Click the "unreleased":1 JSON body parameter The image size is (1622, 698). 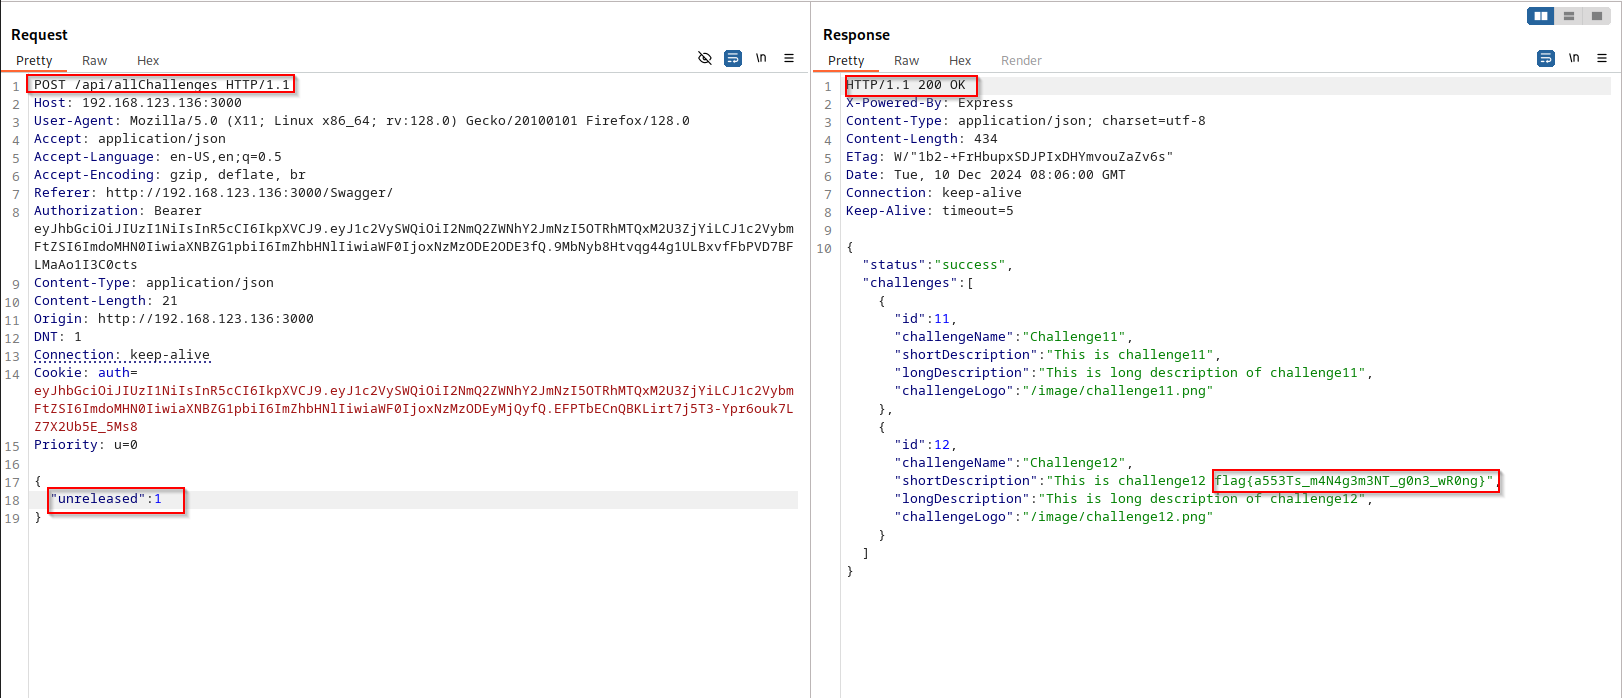pyautogui.click(x=106, y=499)
